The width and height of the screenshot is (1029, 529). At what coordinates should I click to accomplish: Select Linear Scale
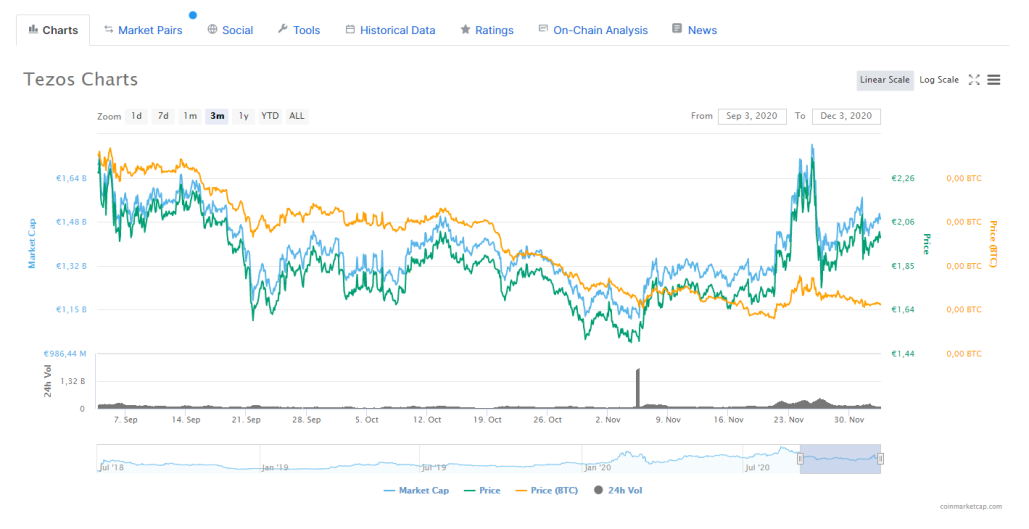[x=885, y=80]
